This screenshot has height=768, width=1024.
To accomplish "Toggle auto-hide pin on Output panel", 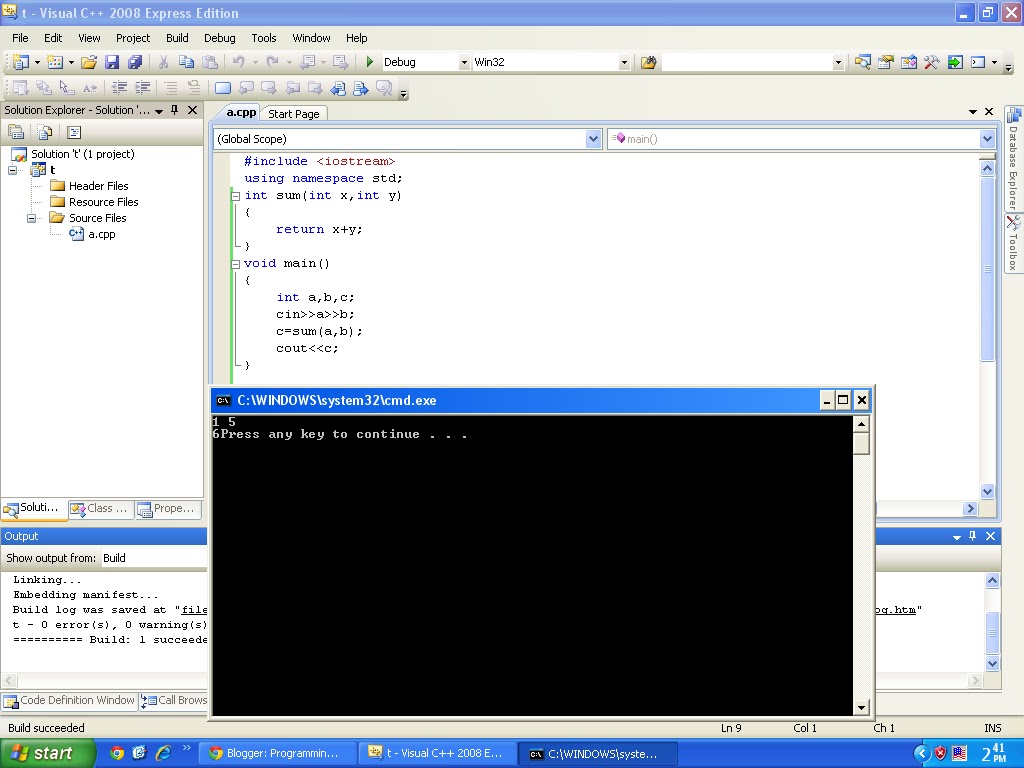I will click(x=972, y=536).
